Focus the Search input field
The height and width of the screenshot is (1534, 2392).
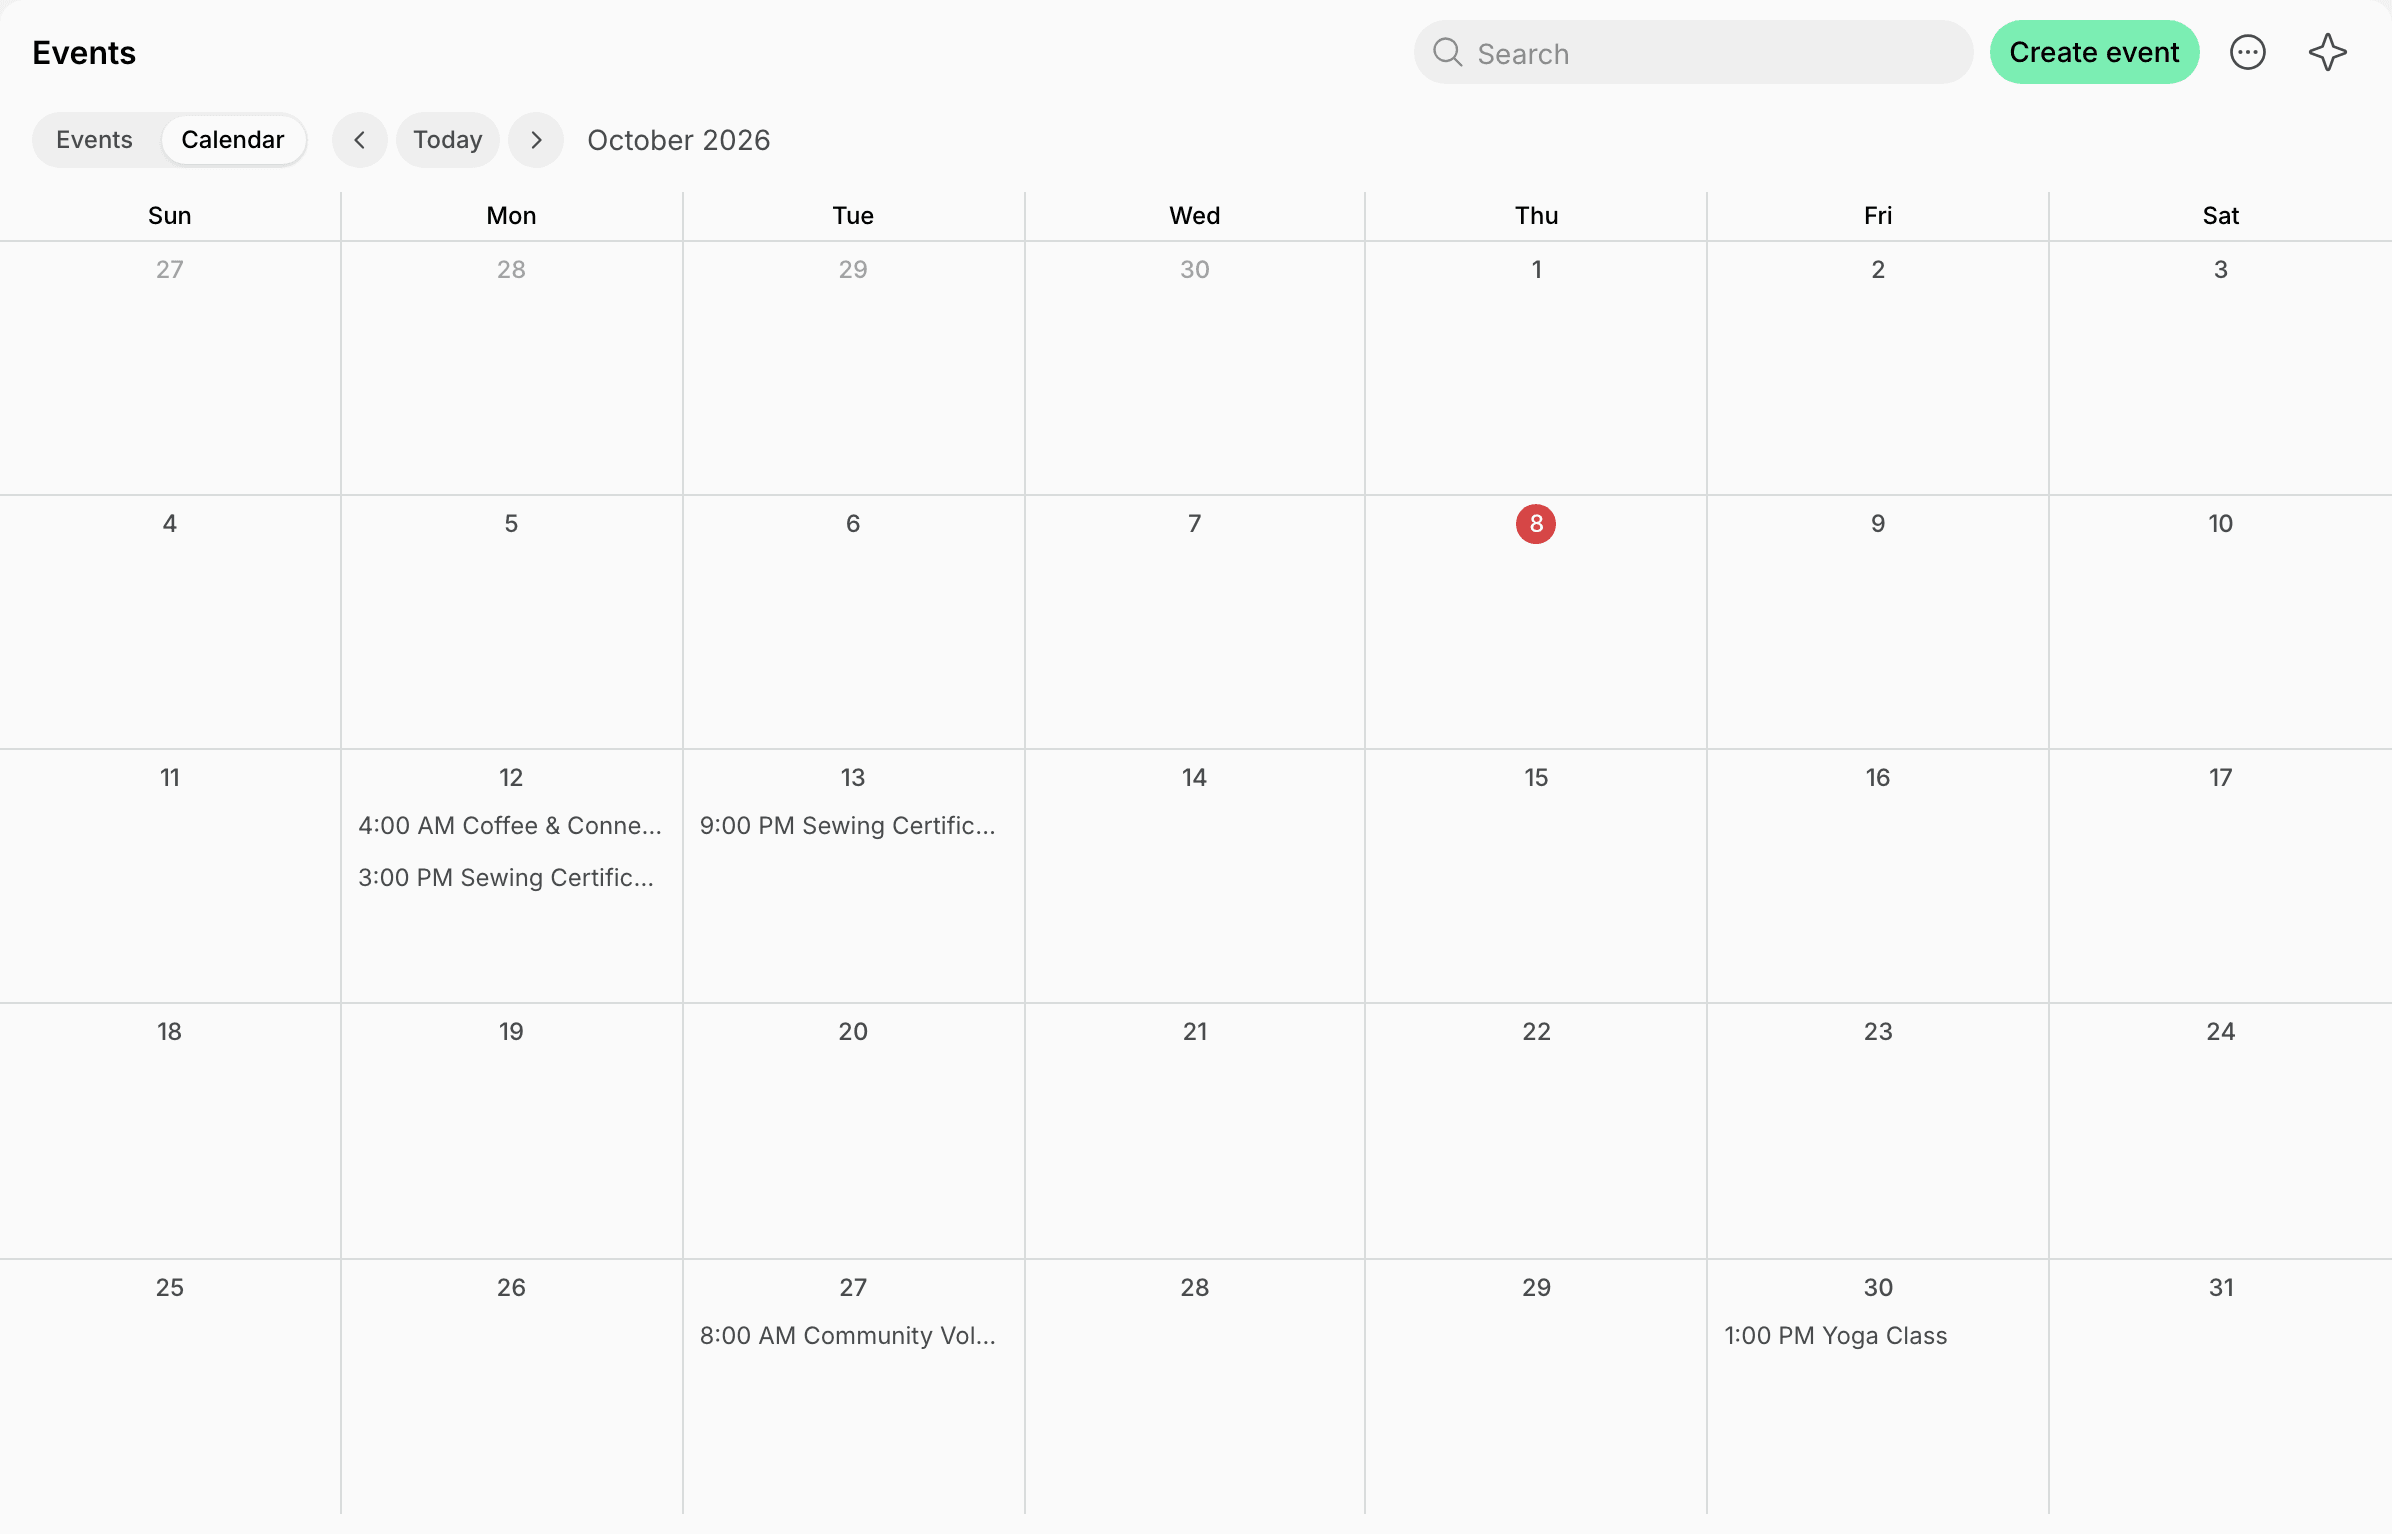(x=1693, y=52)
